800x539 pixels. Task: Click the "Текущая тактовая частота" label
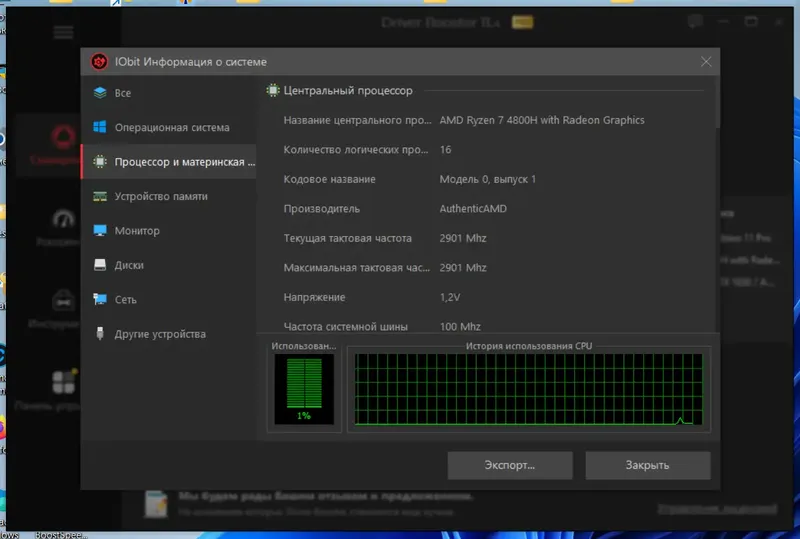(x=347, y=238)
